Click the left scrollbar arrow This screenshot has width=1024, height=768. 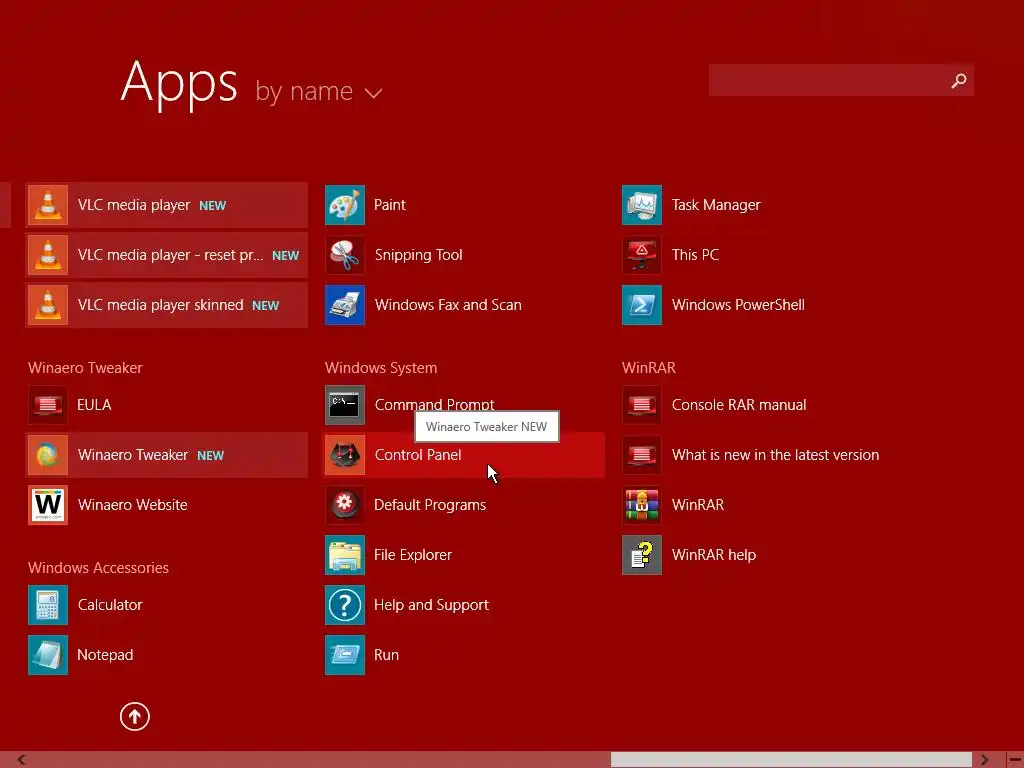[x=21, y=760]
